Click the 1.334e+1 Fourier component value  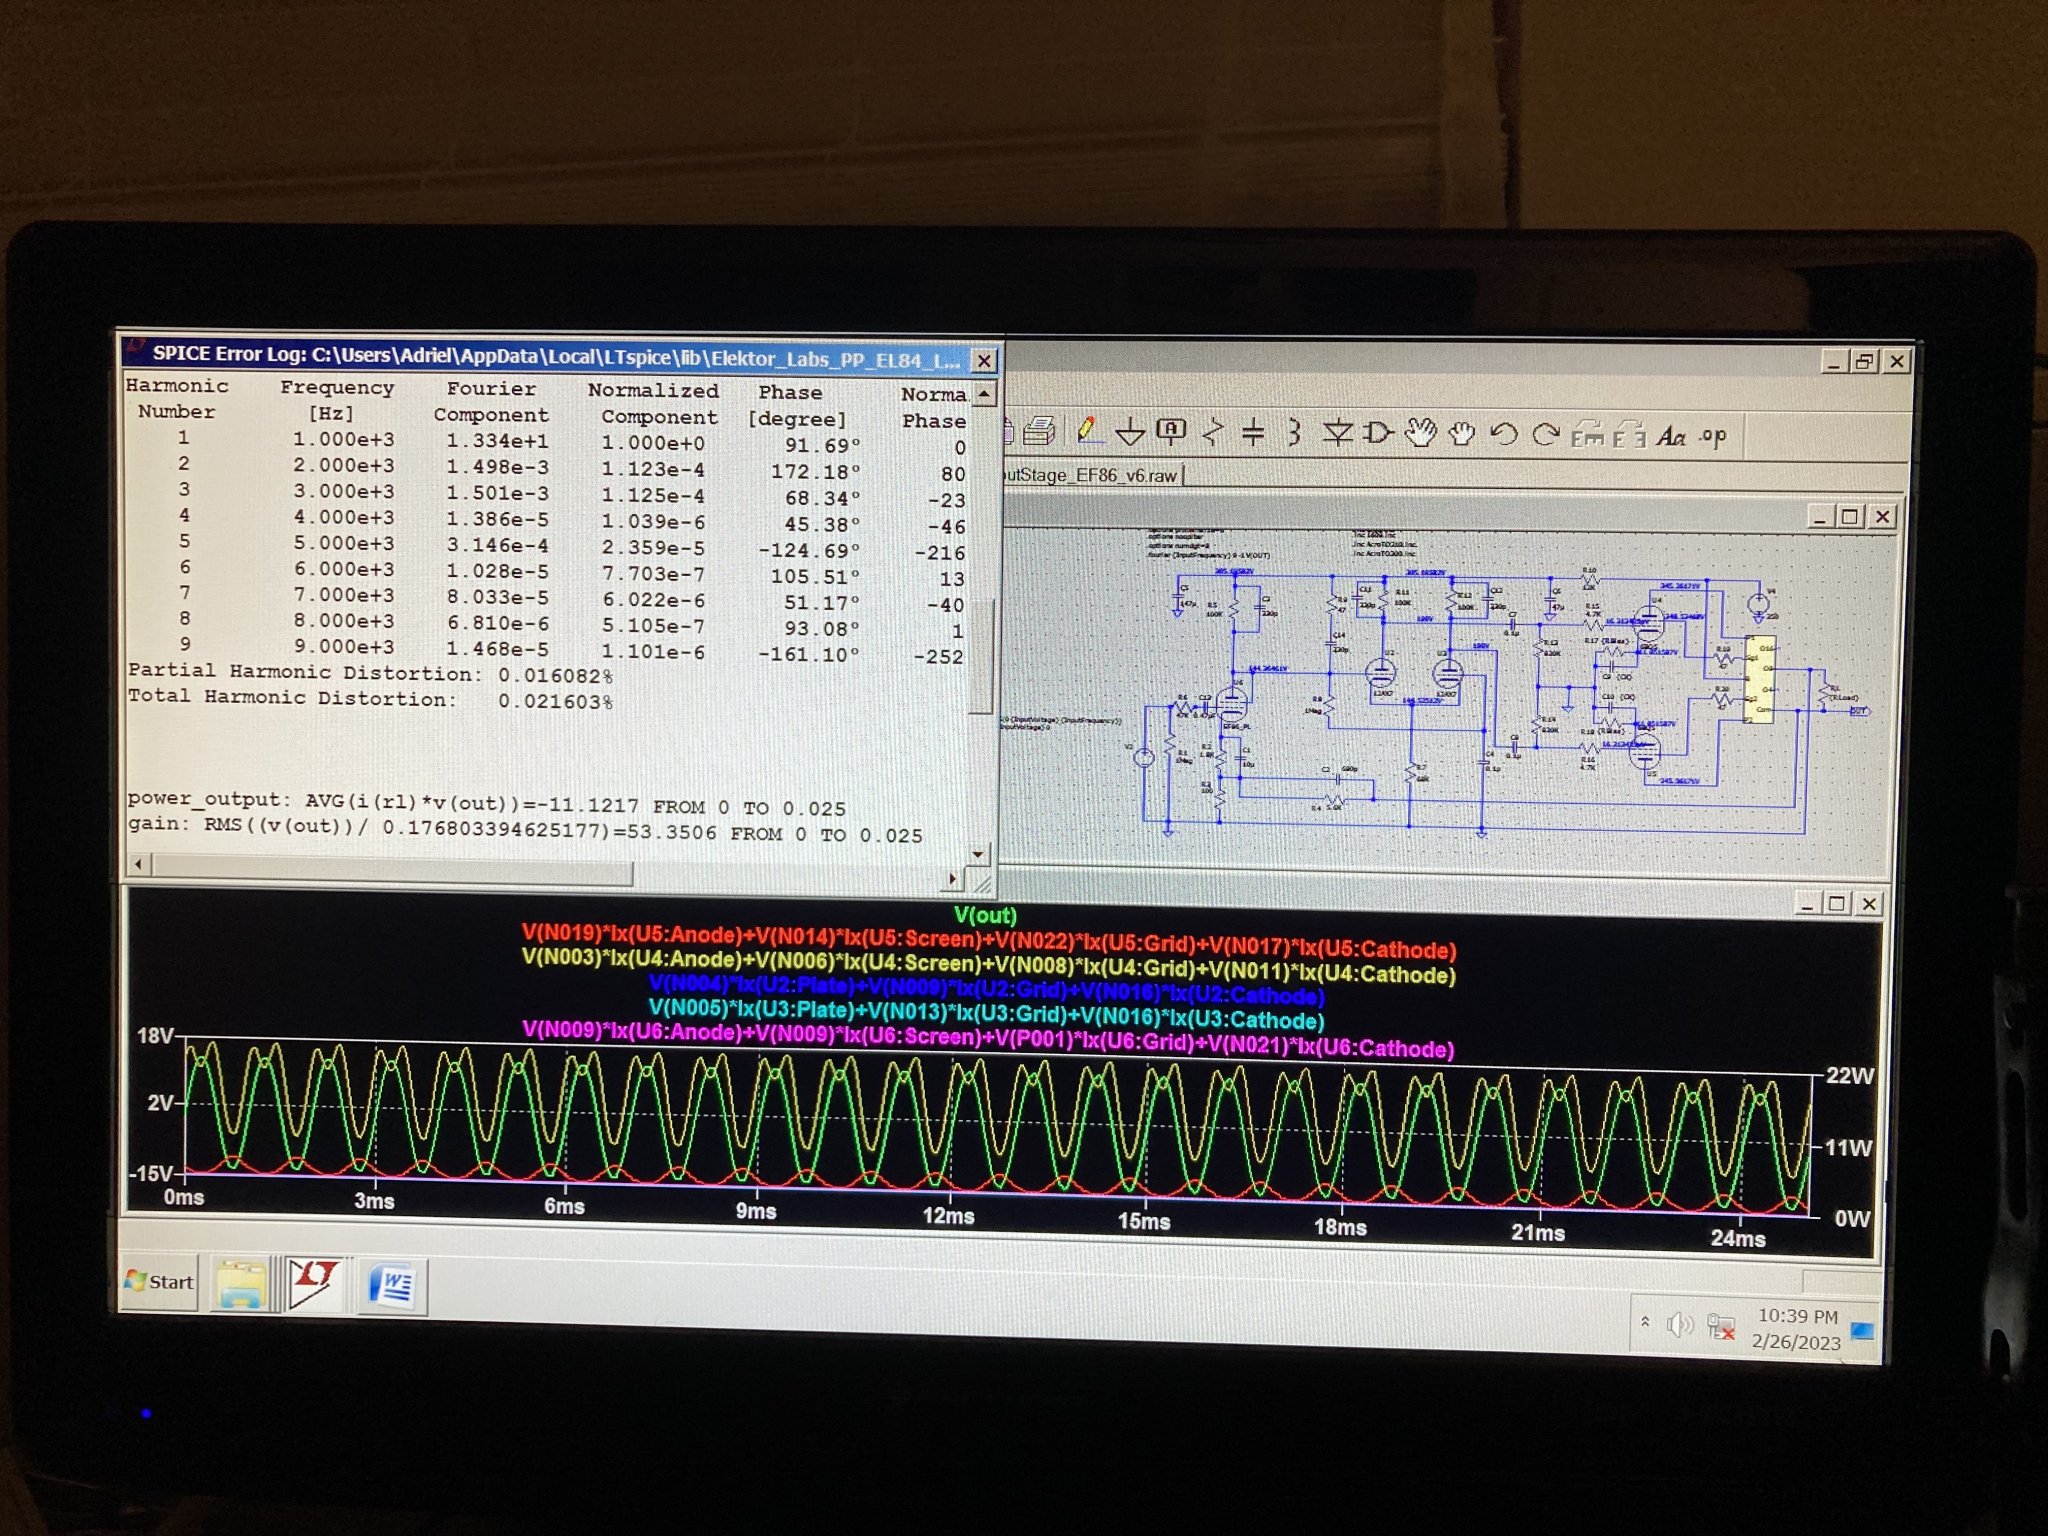tap(497, 440)
